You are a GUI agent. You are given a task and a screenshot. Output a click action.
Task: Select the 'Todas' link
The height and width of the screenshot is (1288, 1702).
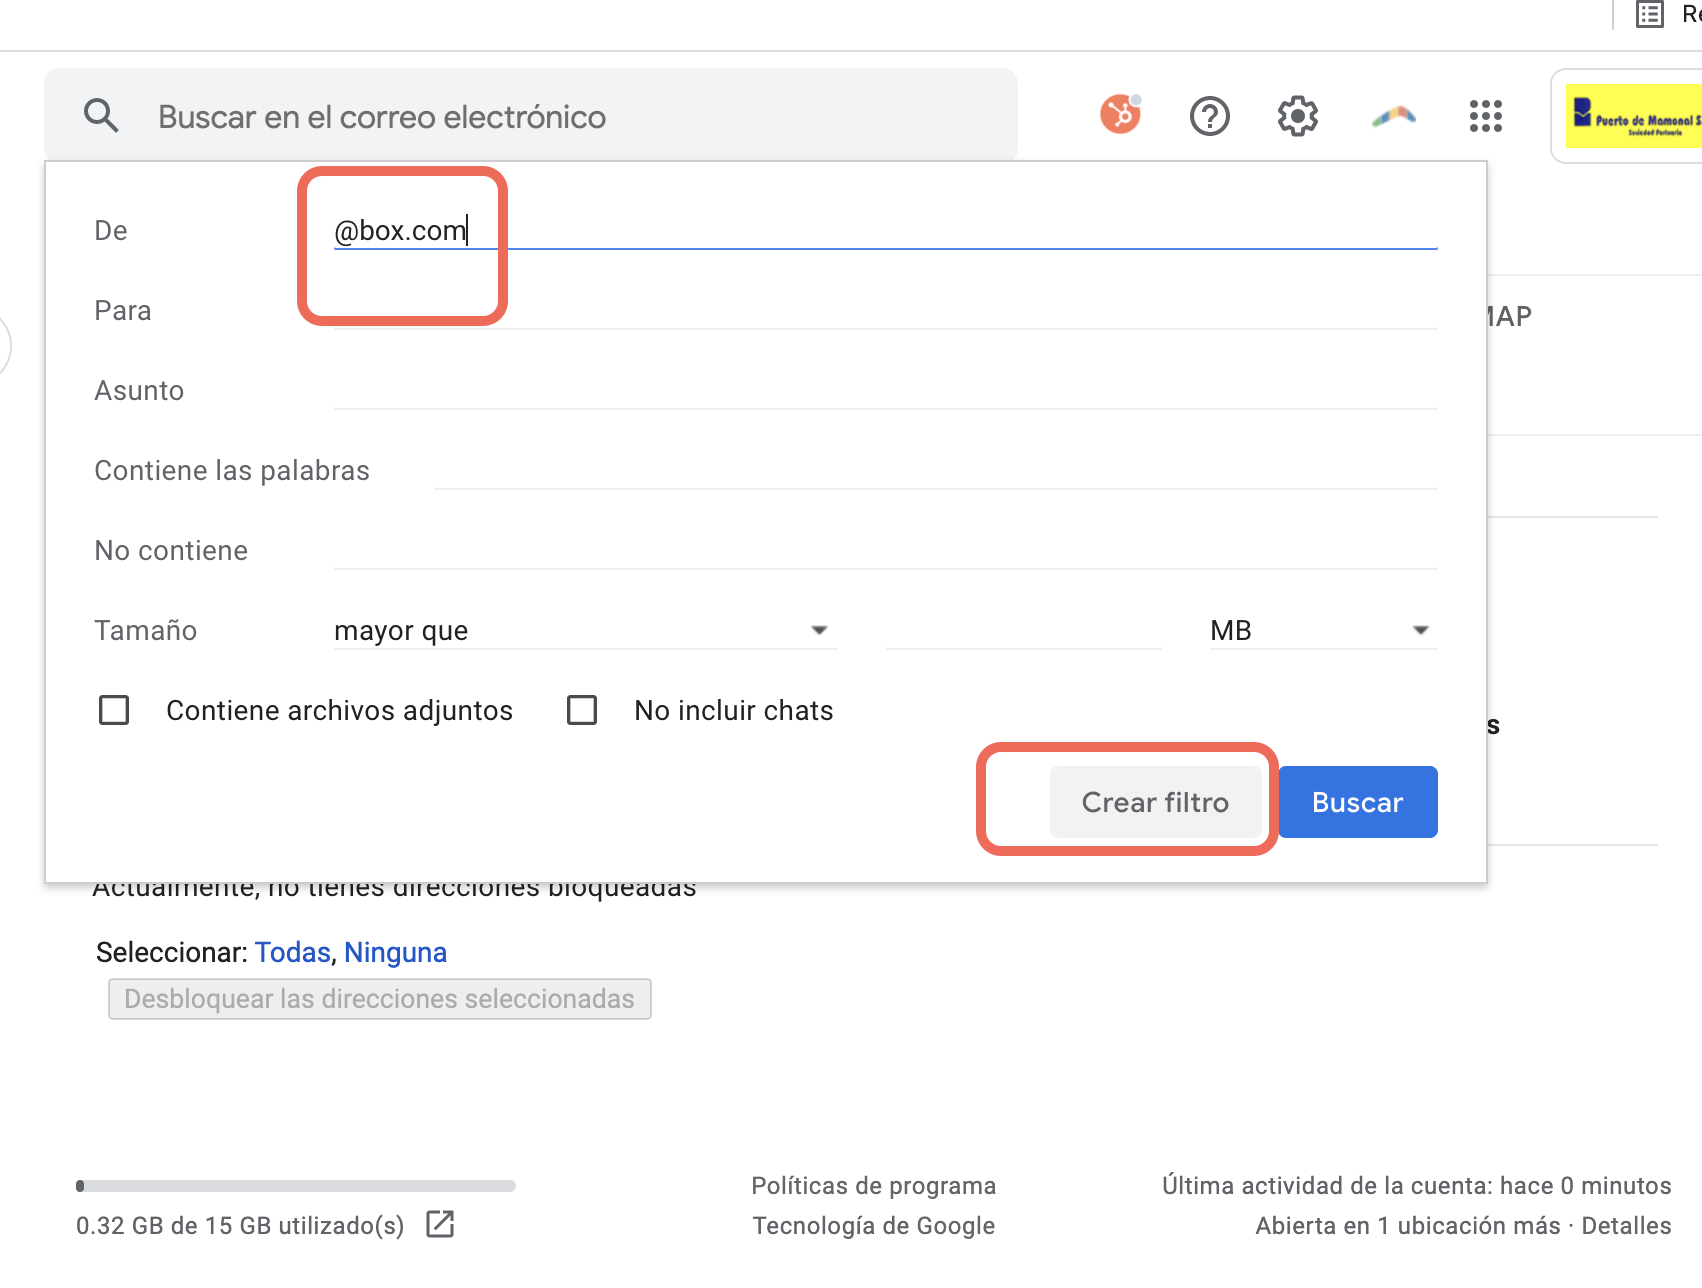[292, 952]
